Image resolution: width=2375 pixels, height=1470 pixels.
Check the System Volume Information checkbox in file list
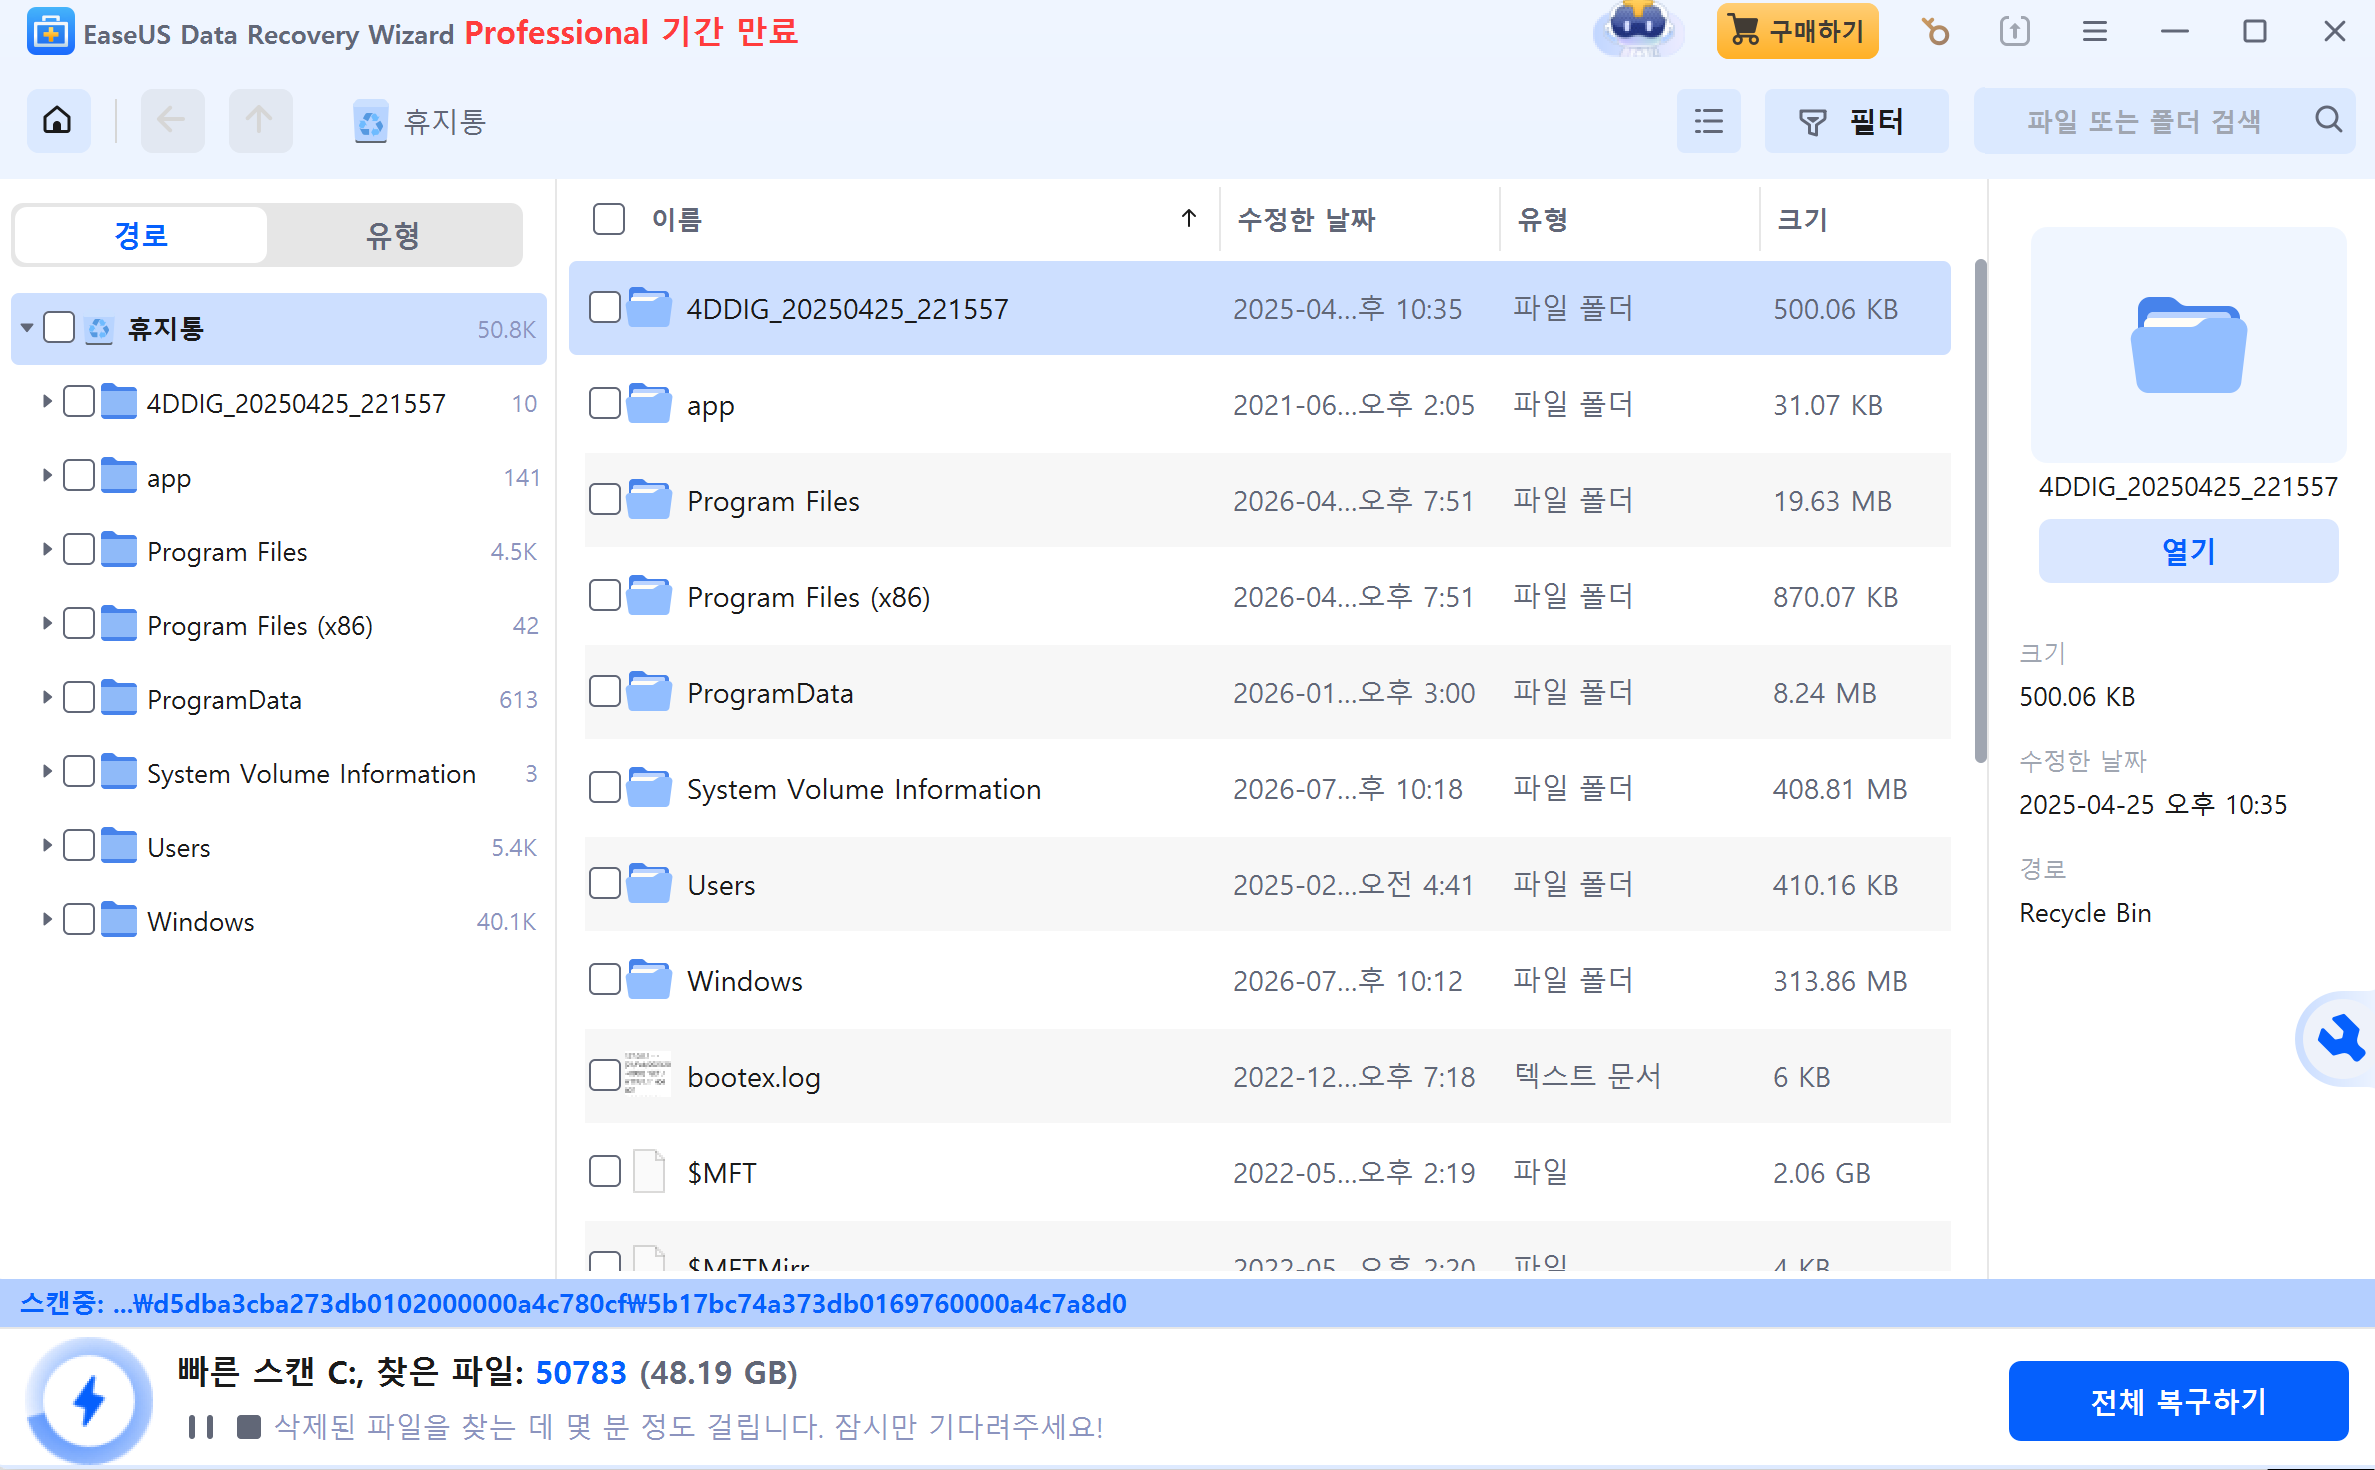[604, 787]
